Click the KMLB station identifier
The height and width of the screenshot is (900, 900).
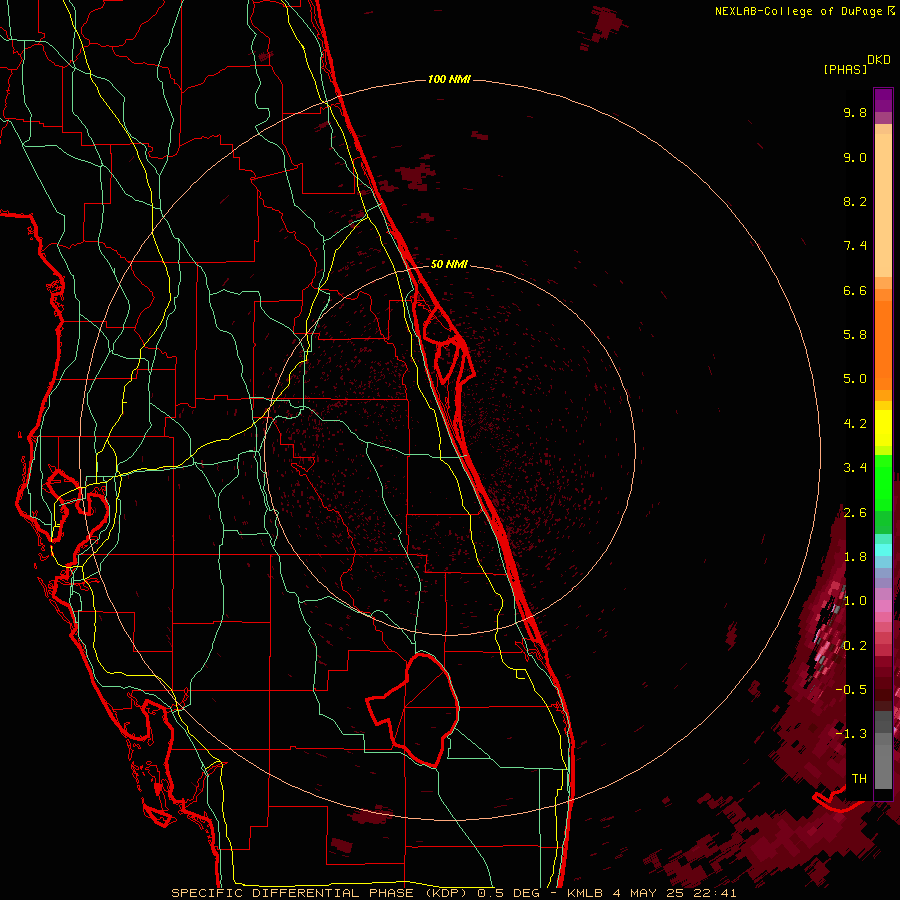(x=585, y=893)
